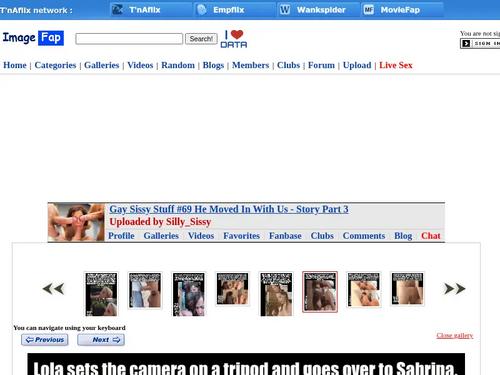
Task: Open uploader's Favorites link
Action: 241,236
